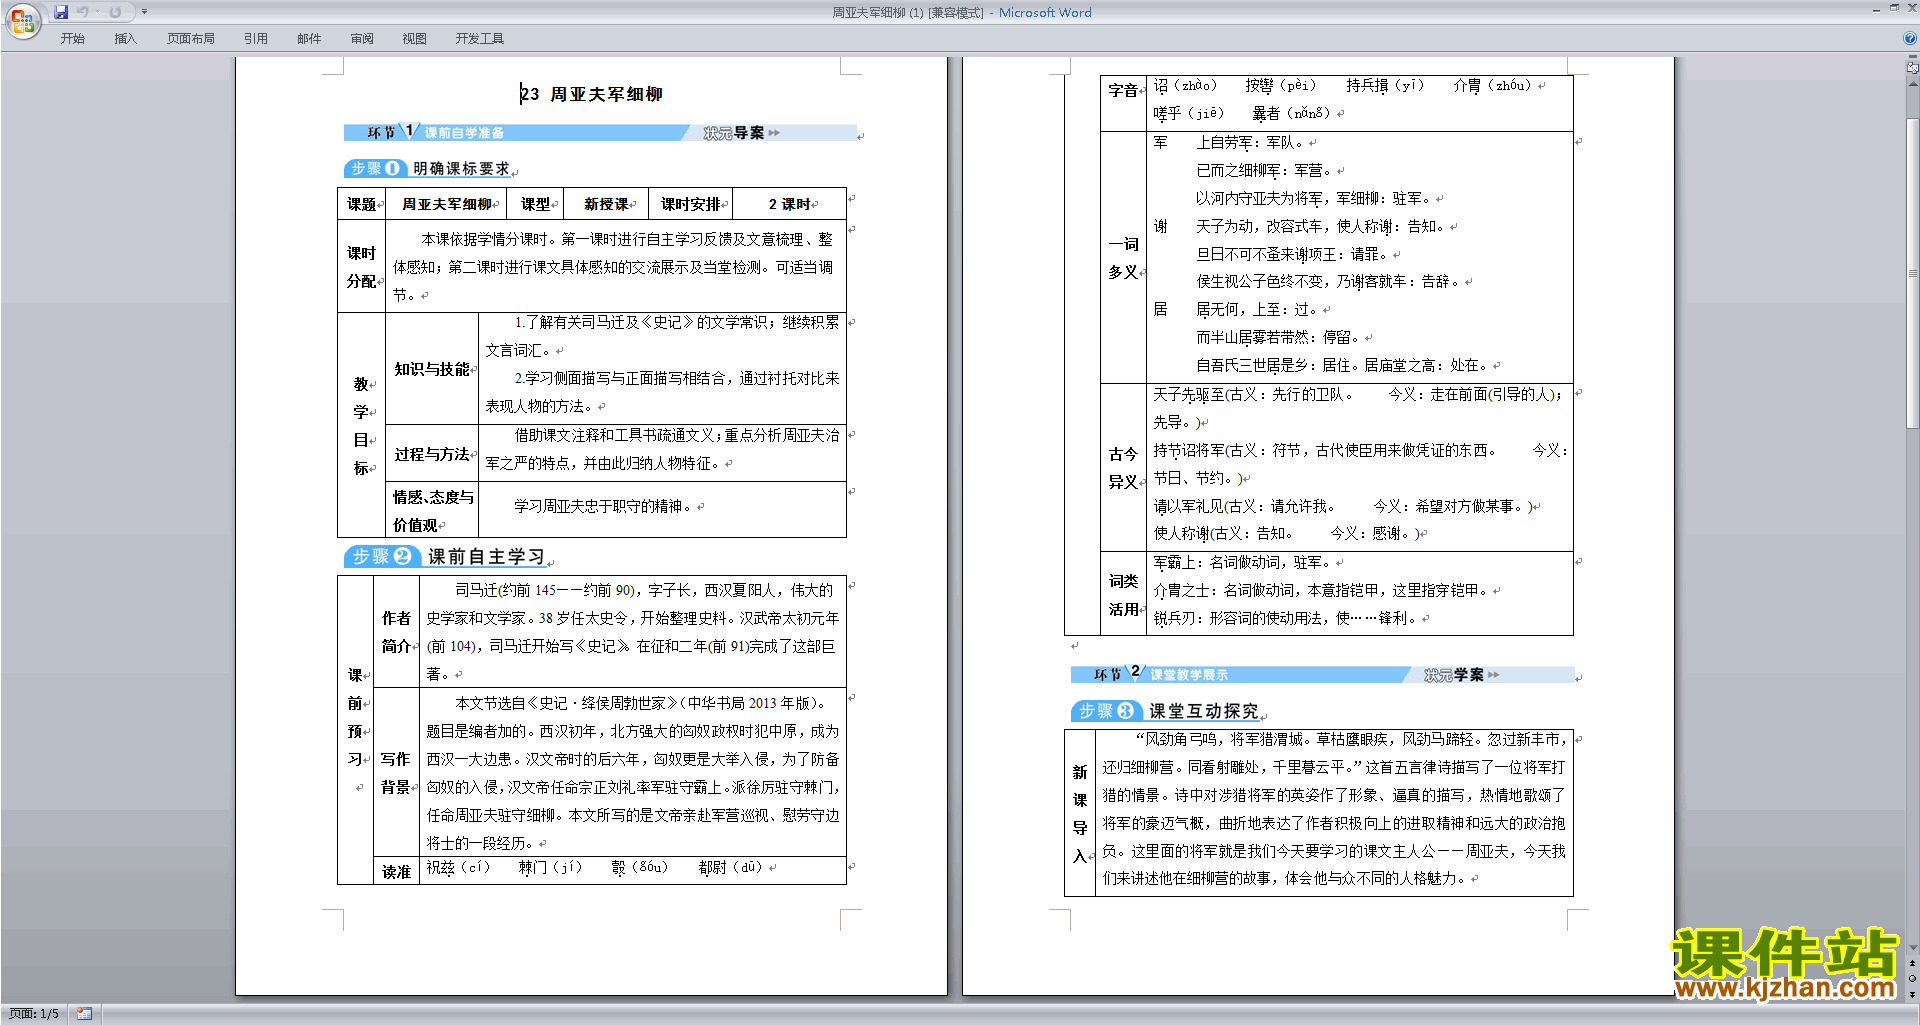Switch to 页面布局 ribbon tab
This screenshot has height=1025, width=1920.
point(191,39)
